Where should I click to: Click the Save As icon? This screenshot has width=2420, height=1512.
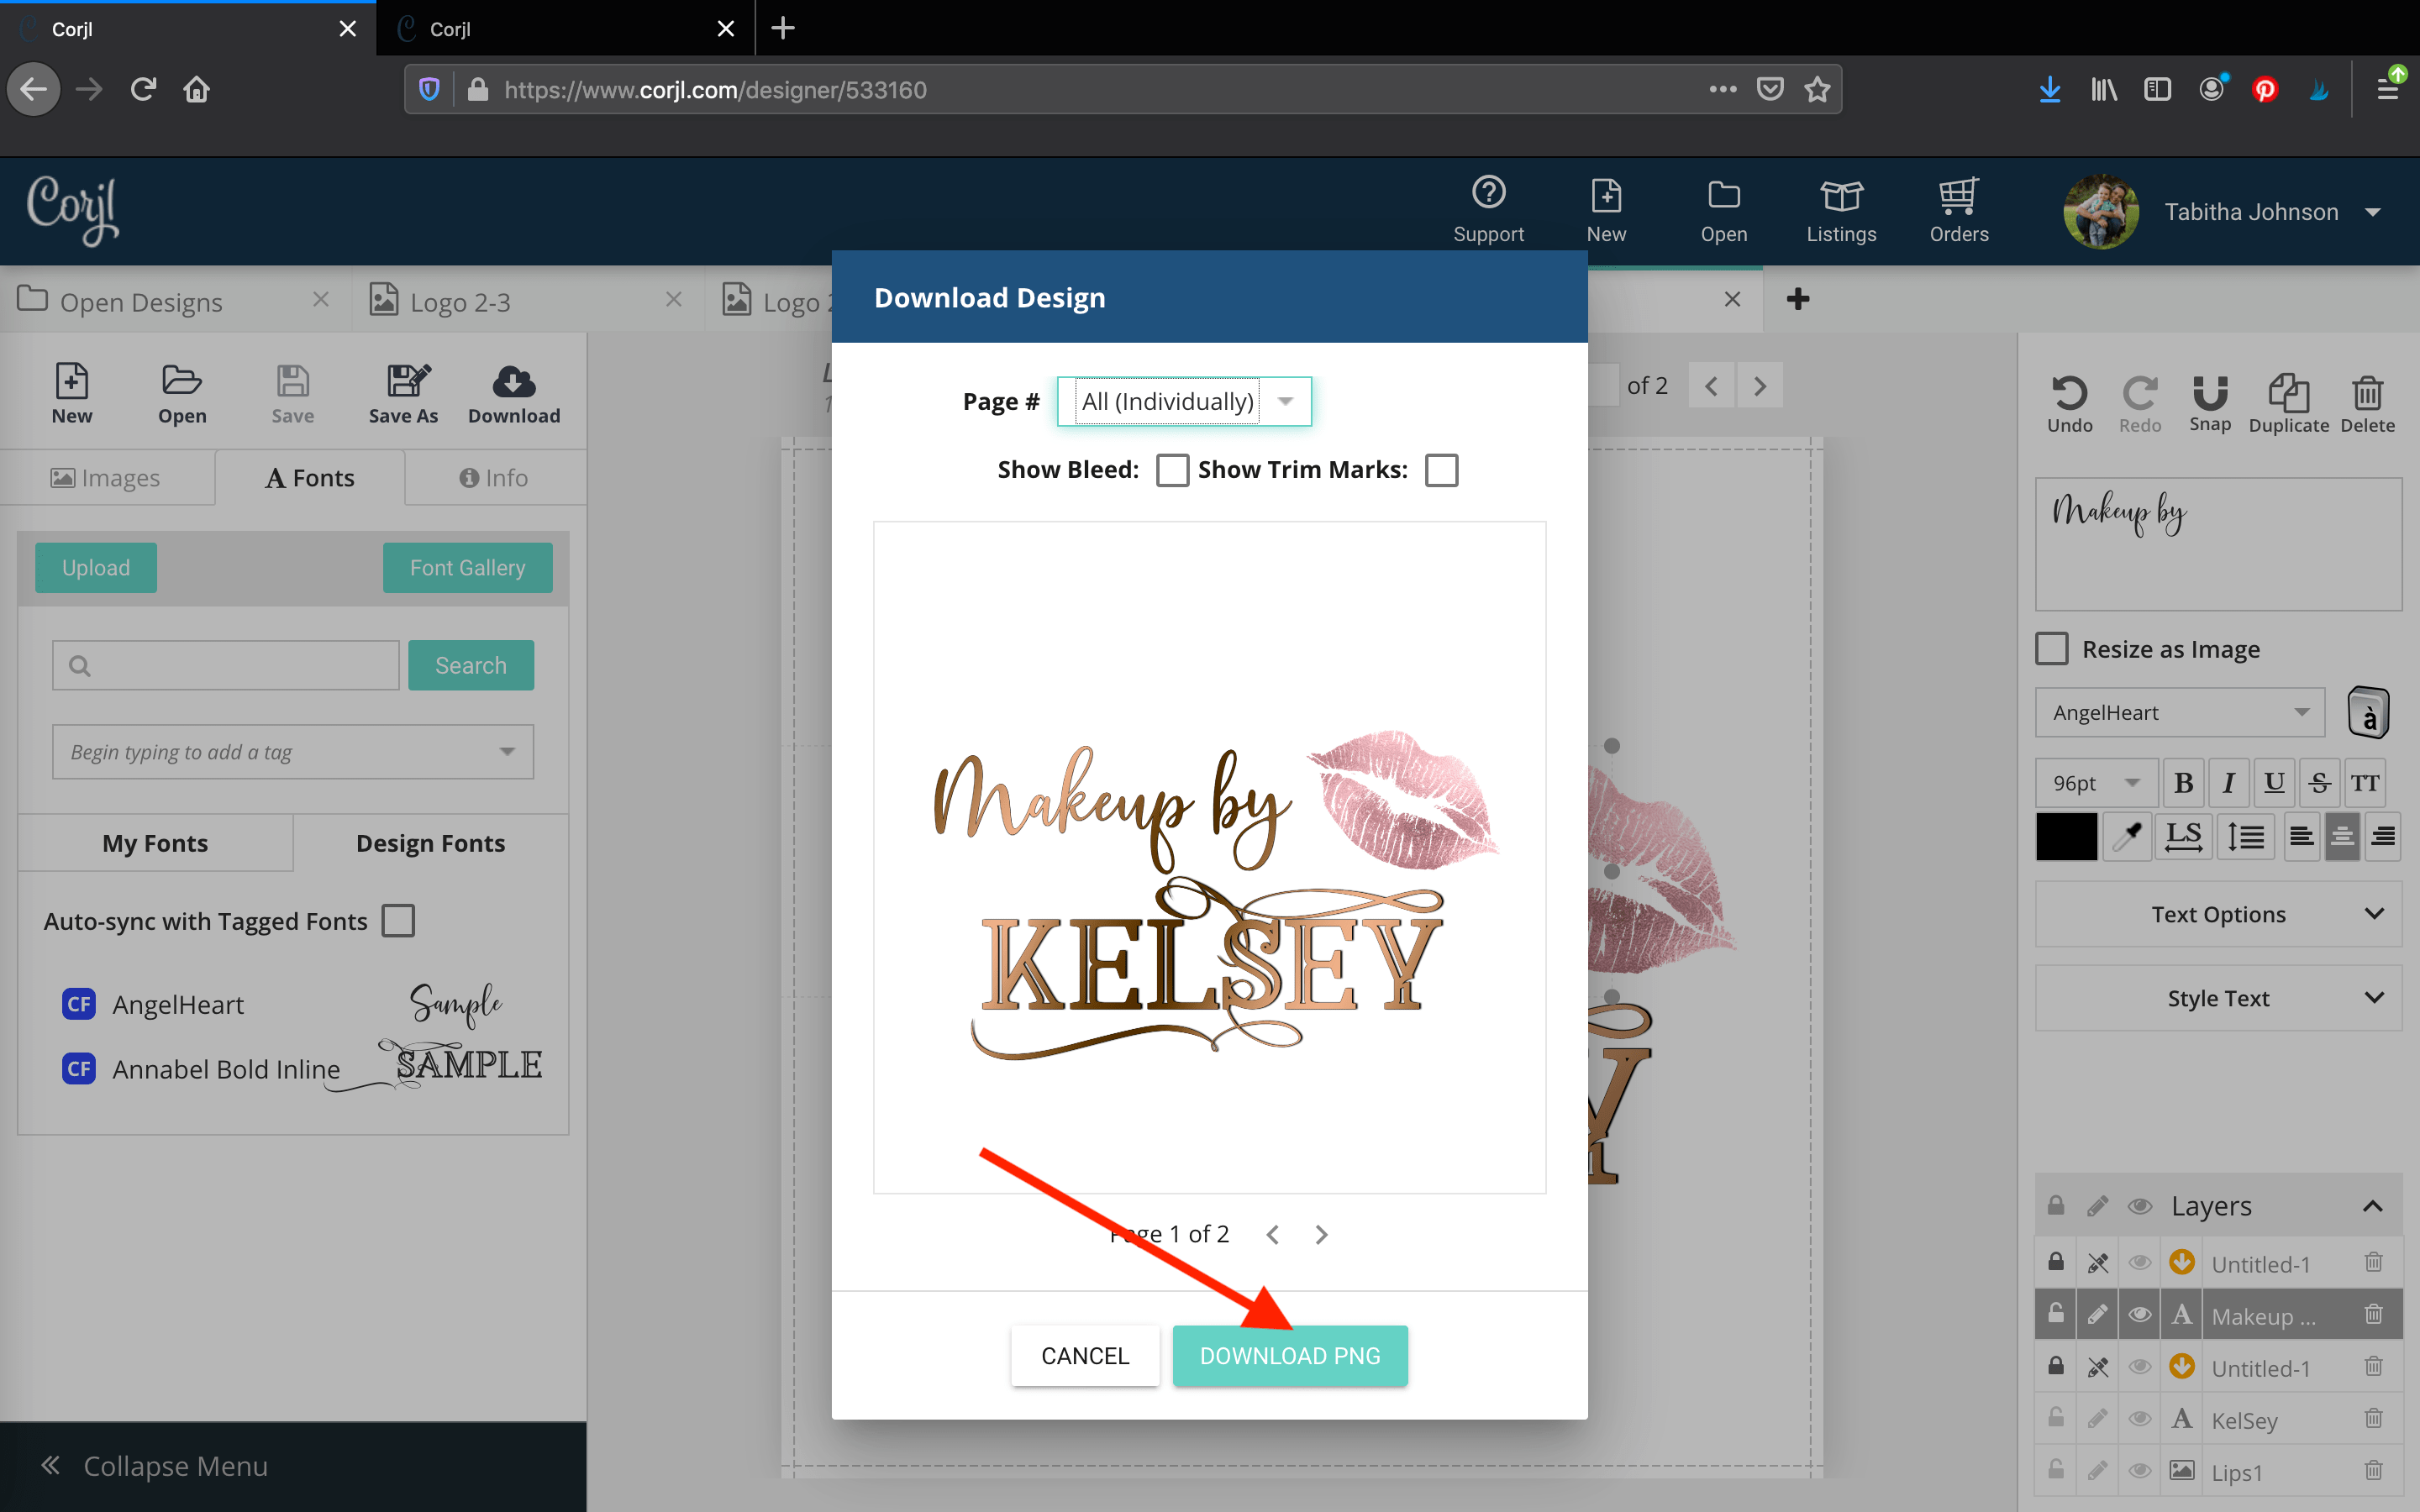[403, 383]
